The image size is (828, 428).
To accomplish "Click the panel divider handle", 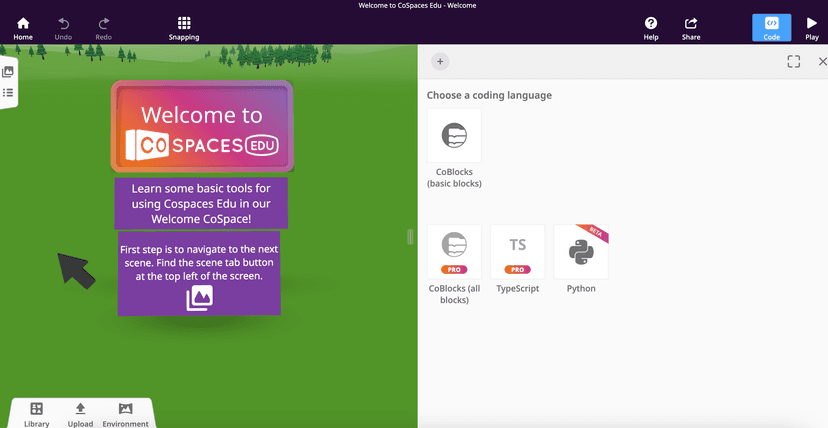I will pos(410,237).
